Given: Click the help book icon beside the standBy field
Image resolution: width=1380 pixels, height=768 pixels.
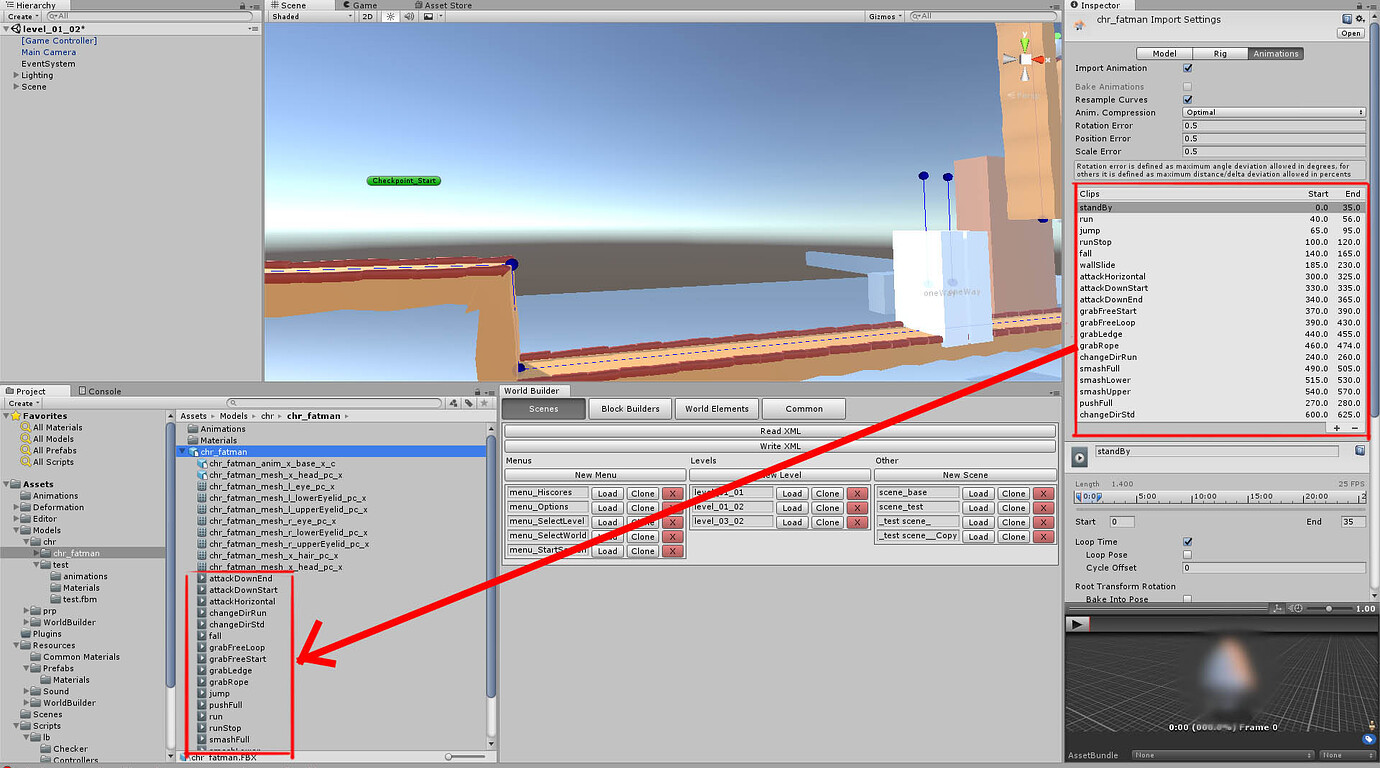Looking at the screenshot, I should click(x=1360, y=451).
